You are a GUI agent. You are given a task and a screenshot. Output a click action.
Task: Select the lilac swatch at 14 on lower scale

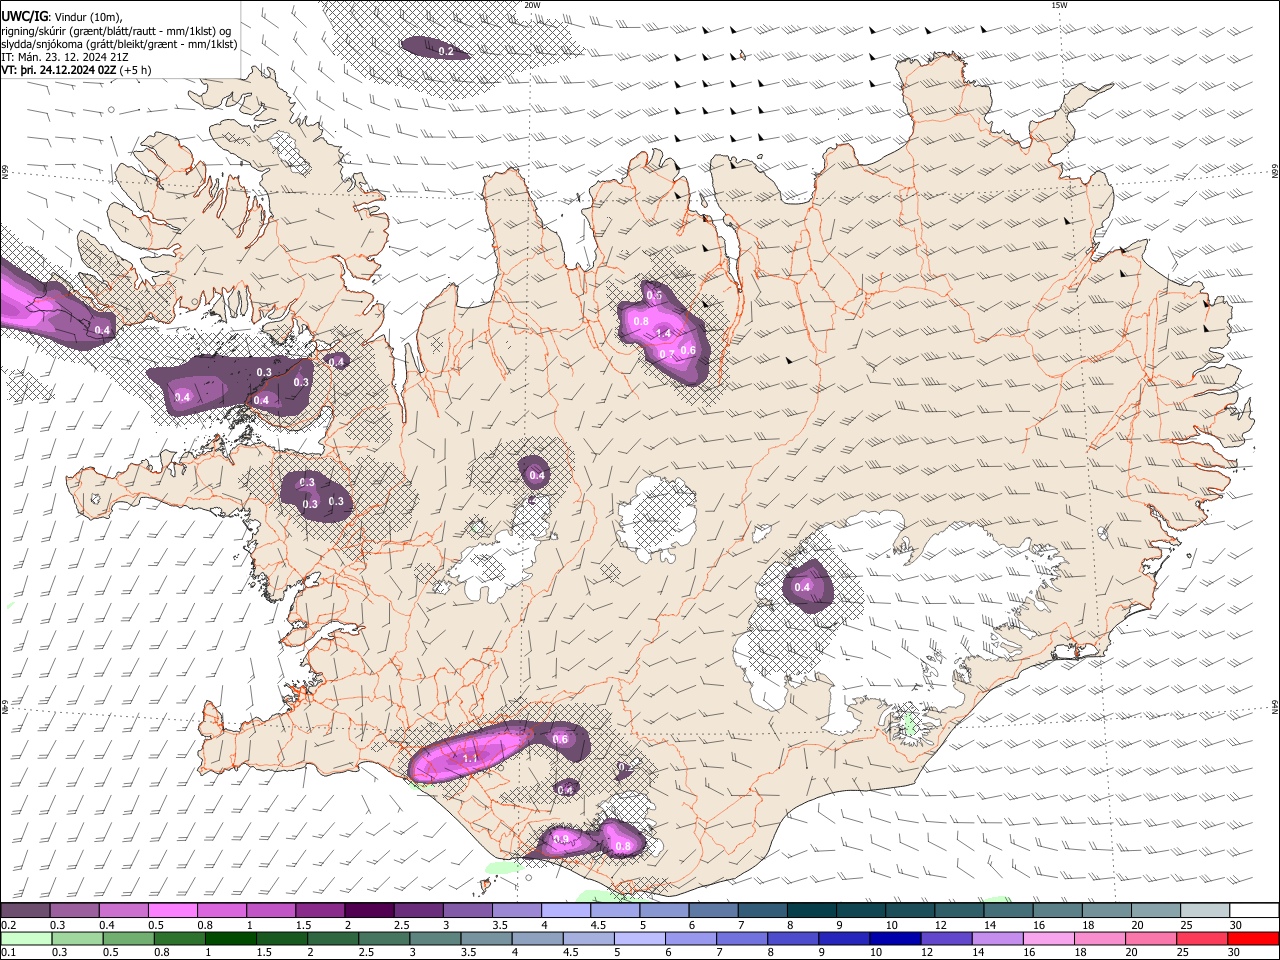tap(998, 939)
